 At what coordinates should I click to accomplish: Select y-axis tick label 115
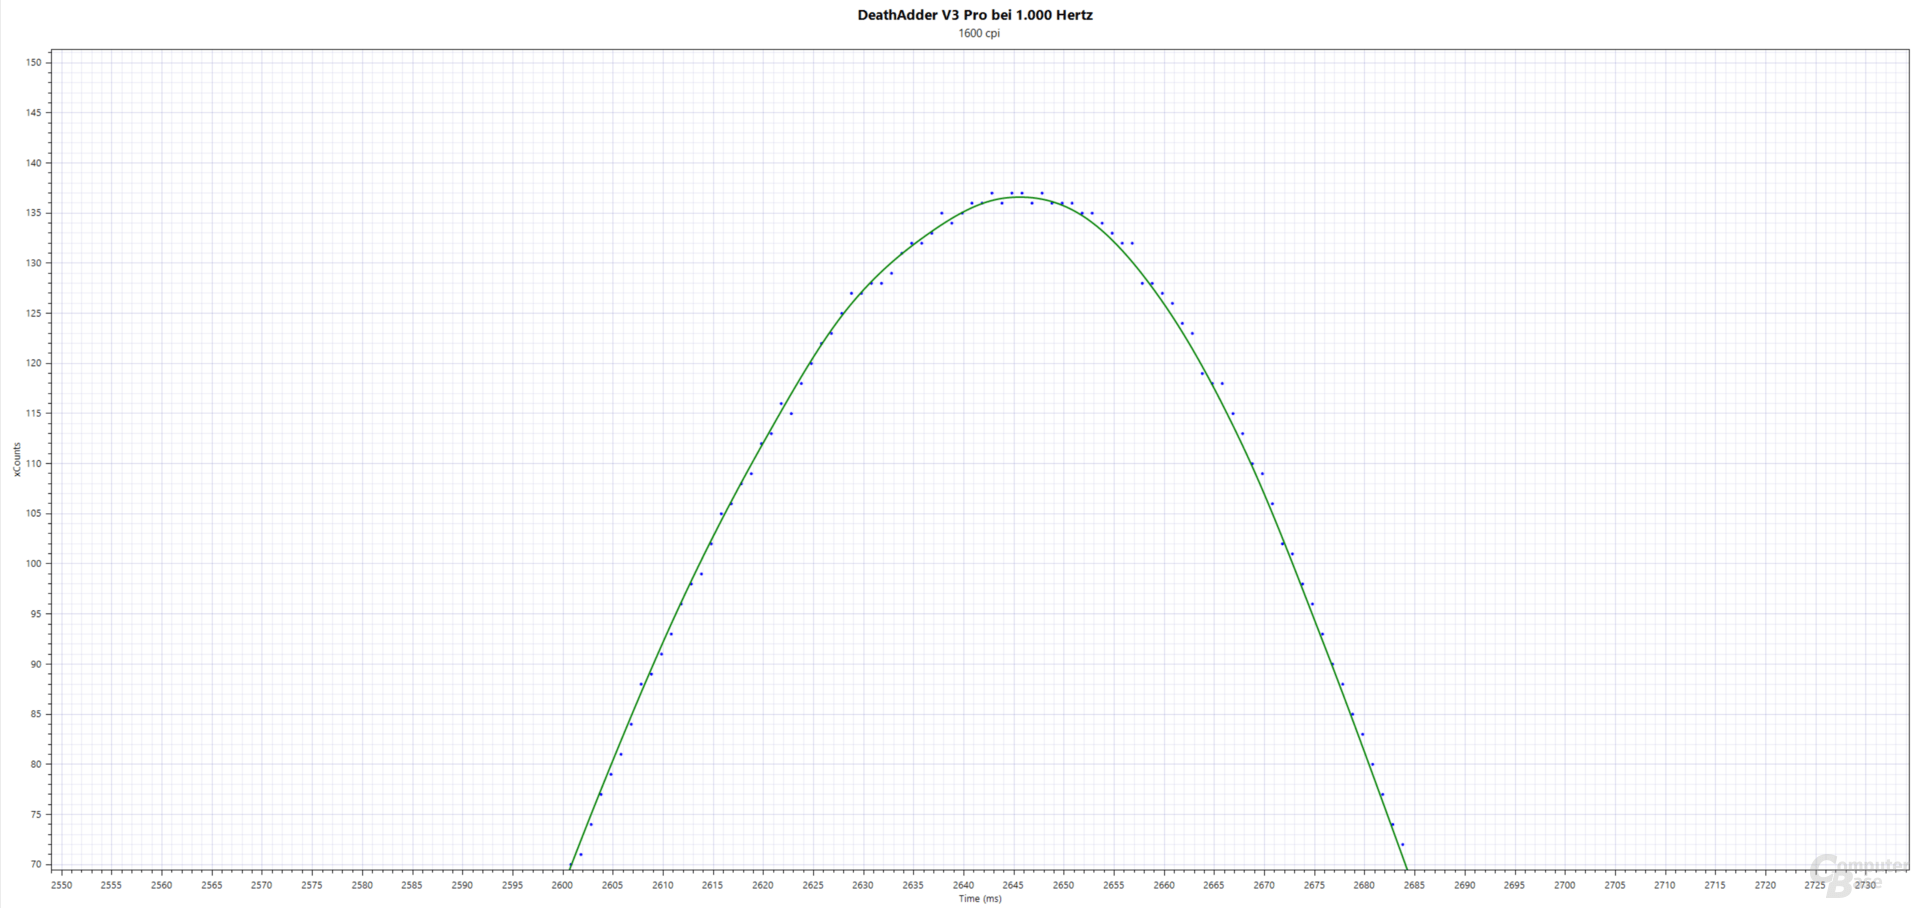pos(34,413)
